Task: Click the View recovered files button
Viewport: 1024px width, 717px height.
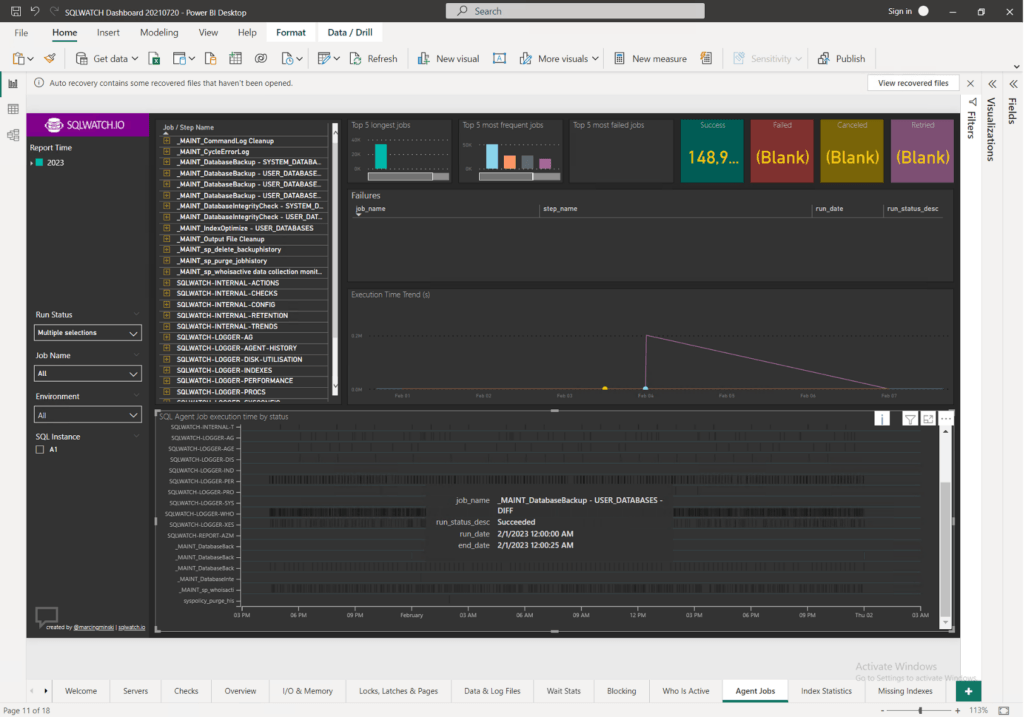Action: point(913,84)
